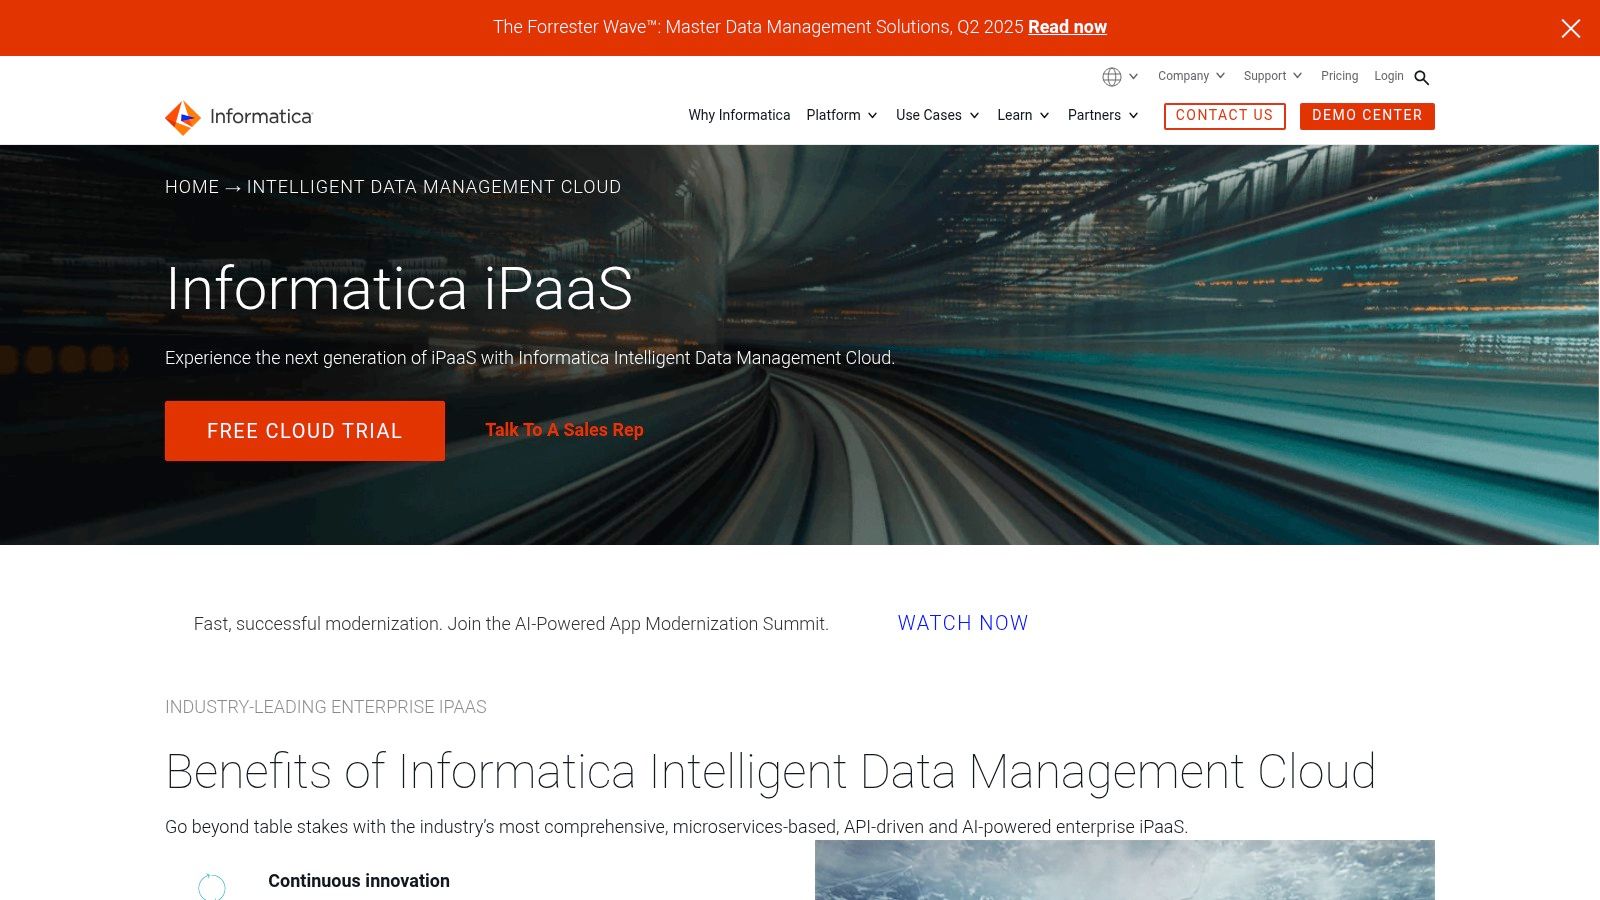The height and width of the screenshot is (900, 1600).
Task: Expand the Support dropdown menu
Action: pyautogui.click(x=1272, y=76)
